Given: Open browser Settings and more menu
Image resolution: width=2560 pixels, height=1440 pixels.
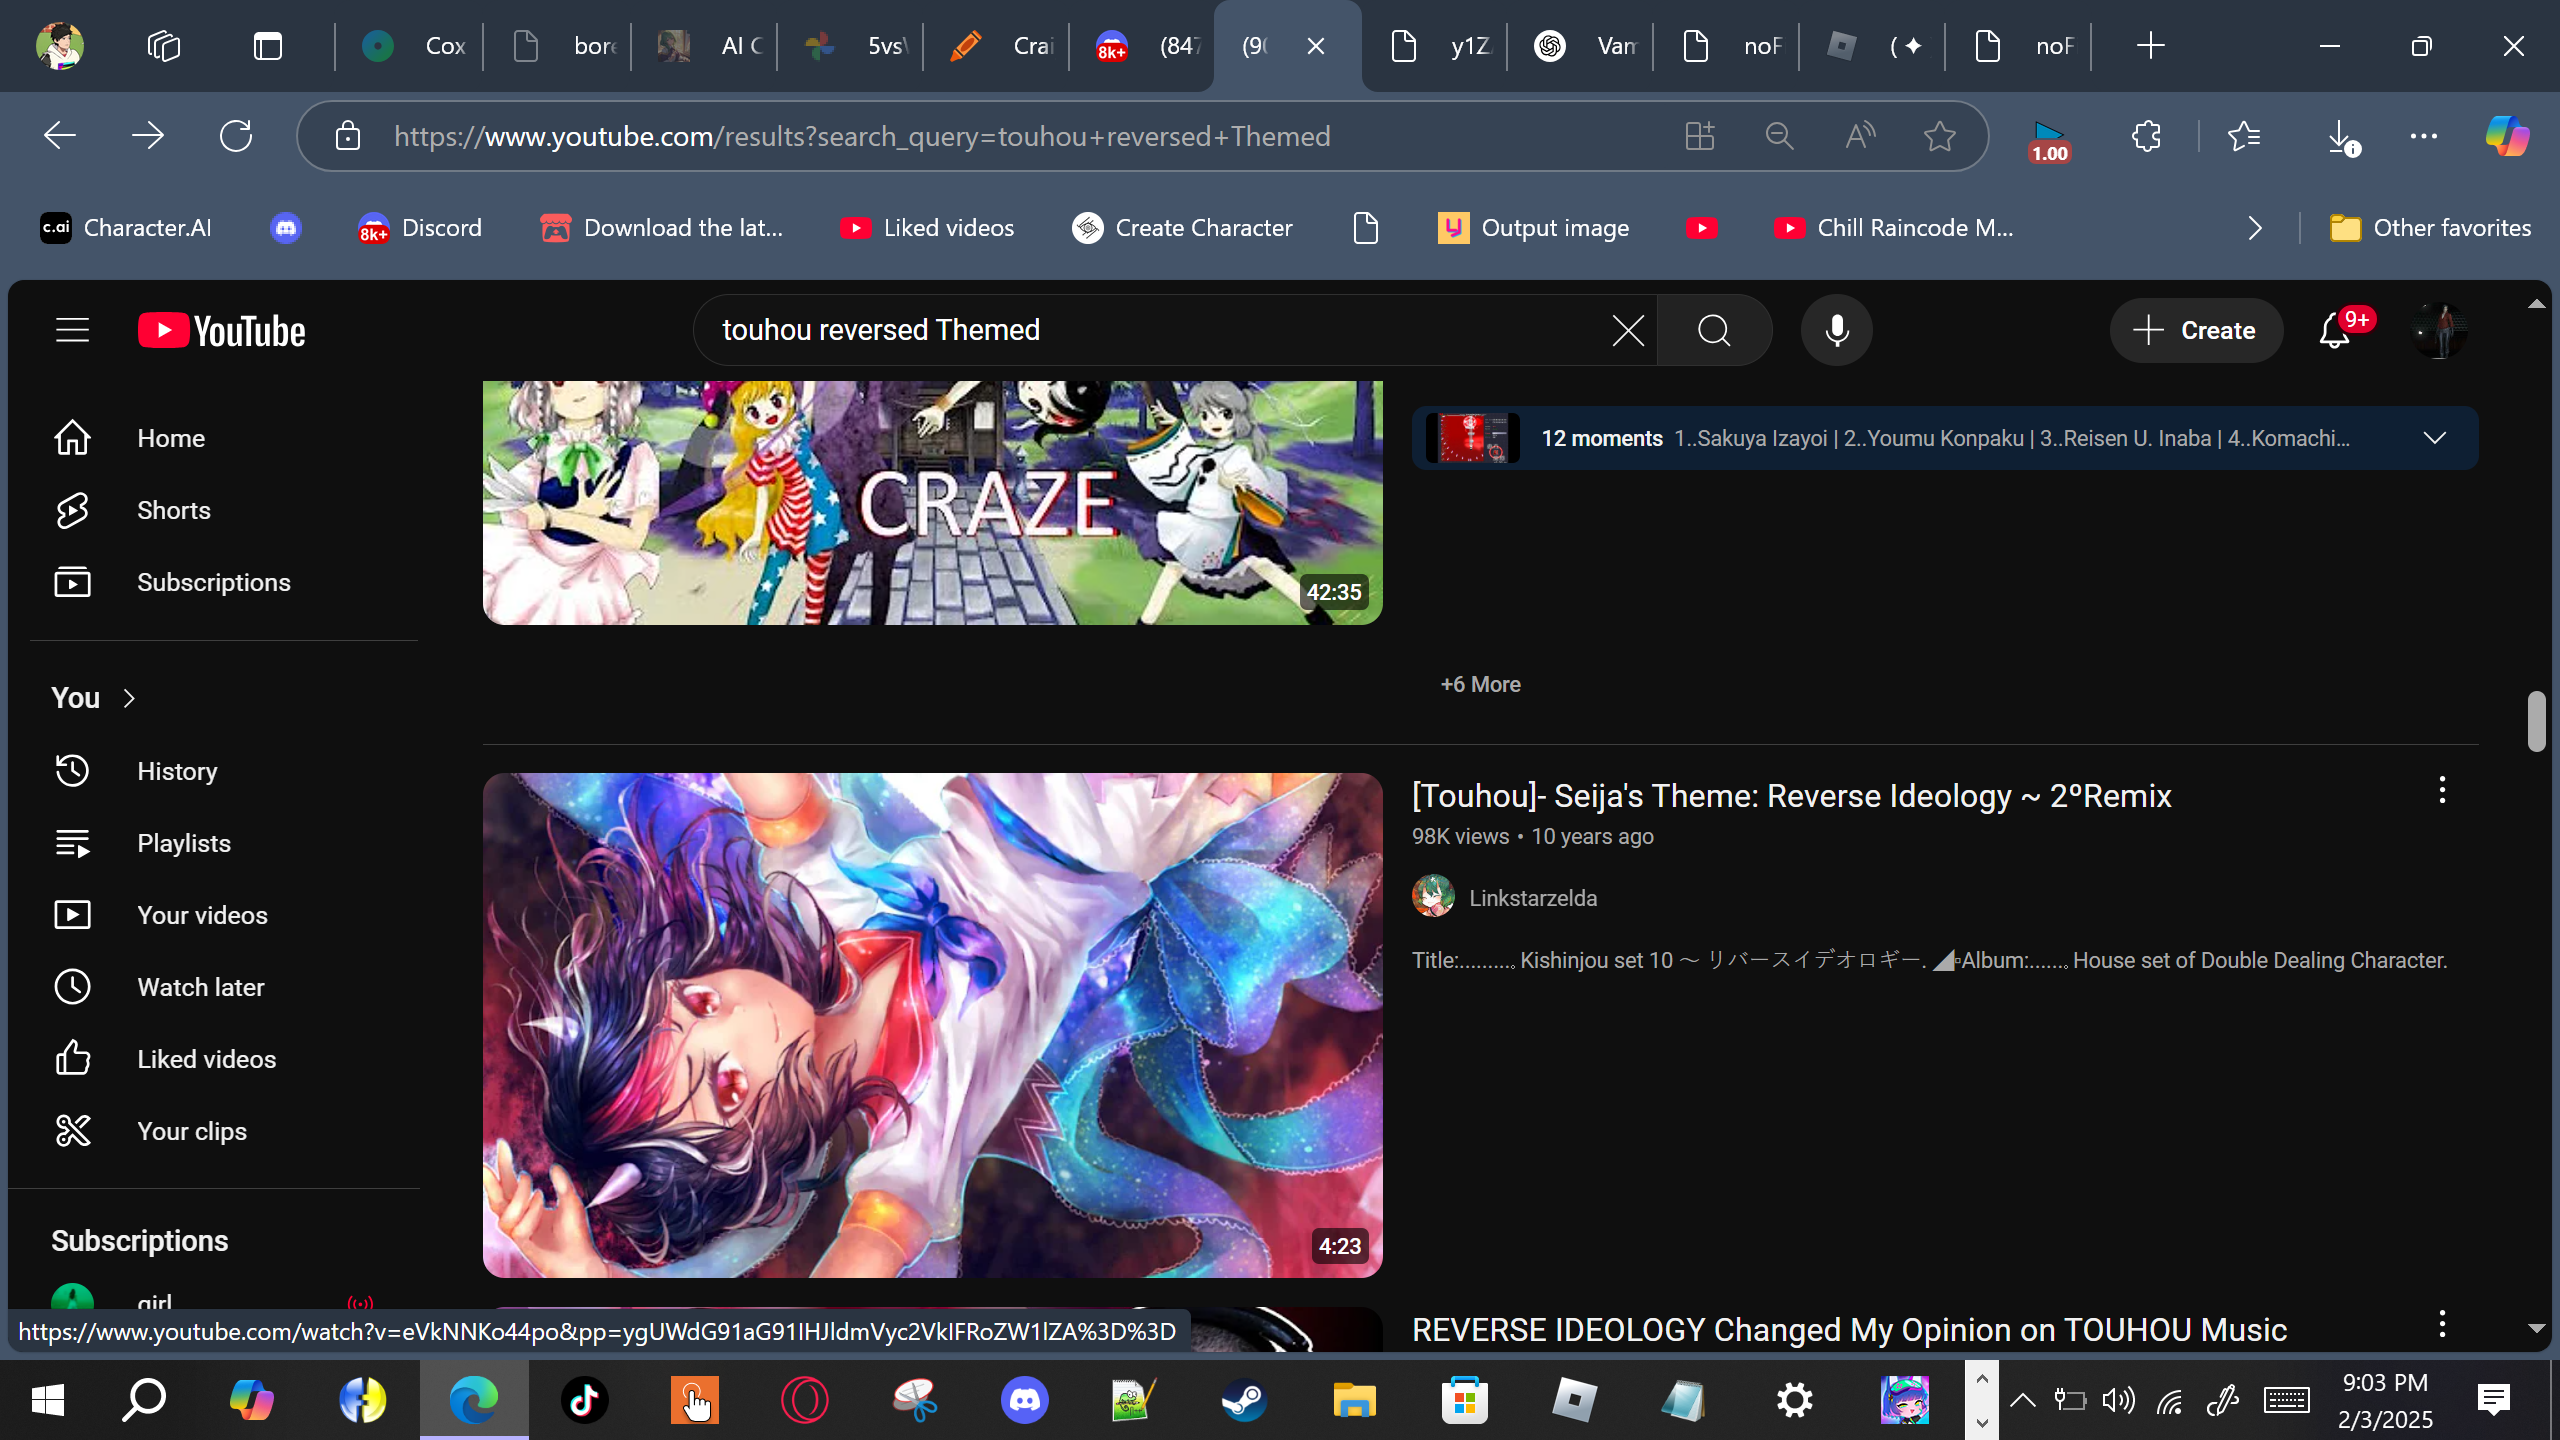Looking at the screenshot, I should click(x=2424, y=136).
